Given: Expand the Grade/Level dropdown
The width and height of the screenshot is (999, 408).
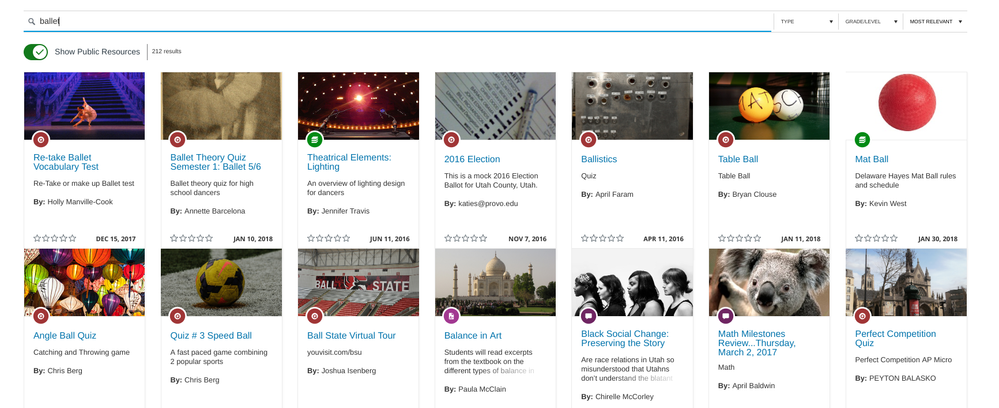Looking at the screenshot, I should point(869,21).
